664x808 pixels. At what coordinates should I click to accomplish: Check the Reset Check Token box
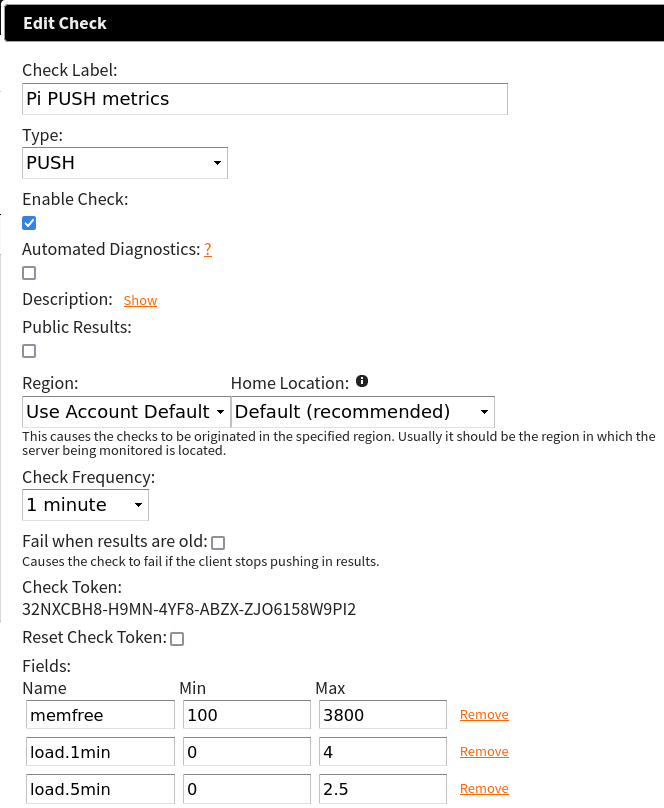(177, 639)
